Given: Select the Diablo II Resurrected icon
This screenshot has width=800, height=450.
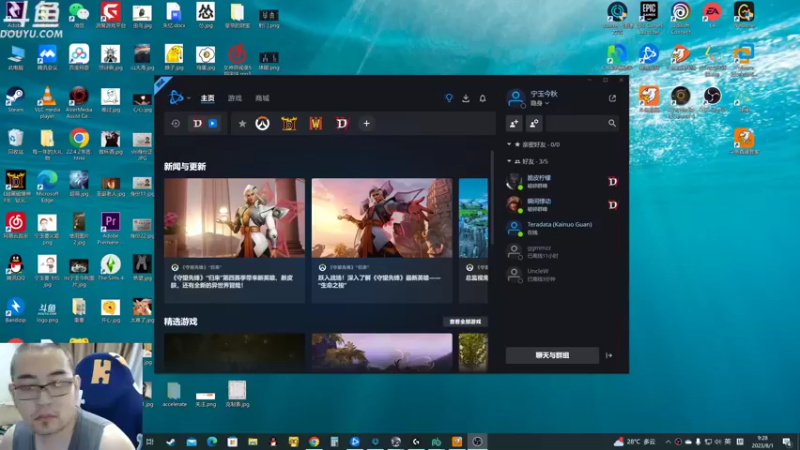Looking at the screenshot, I should 289,123.
